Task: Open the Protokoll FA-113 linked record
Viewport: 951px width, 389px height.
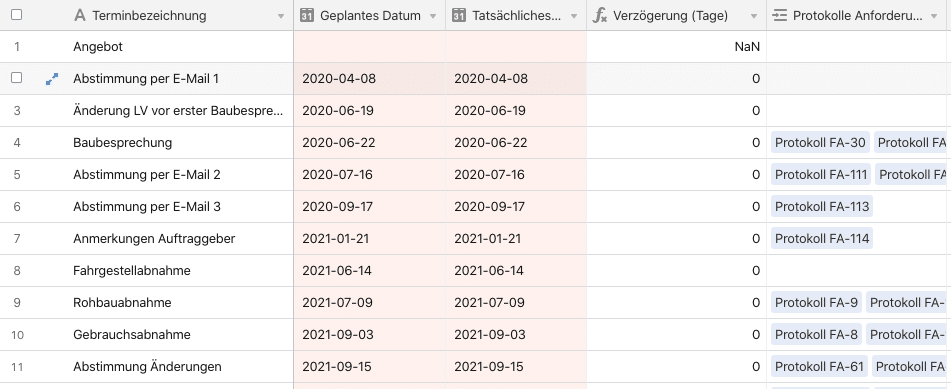Action: [x=822, y=207]
